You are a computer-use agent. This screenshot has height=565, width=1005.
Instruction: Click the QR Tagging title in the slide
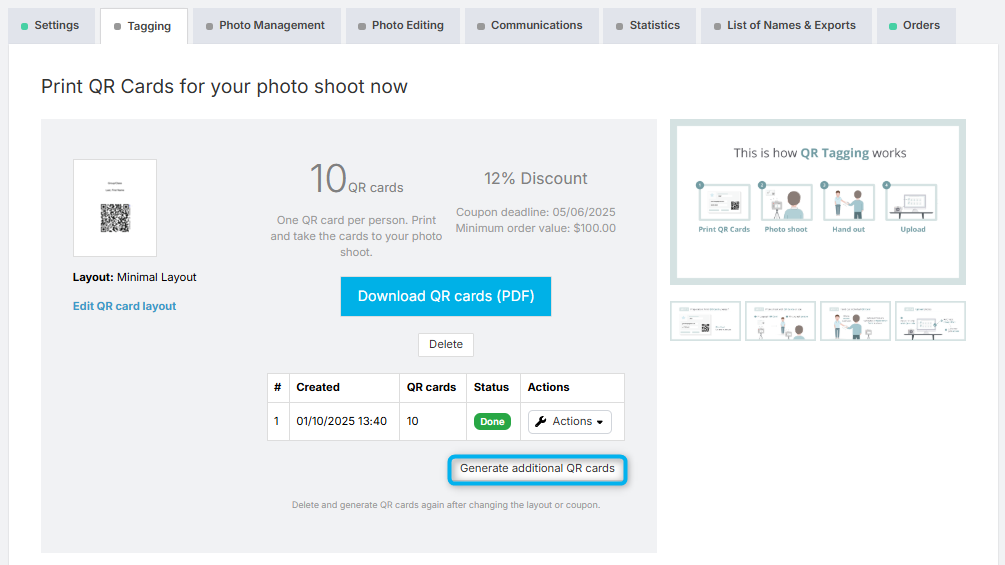(835, 153)
